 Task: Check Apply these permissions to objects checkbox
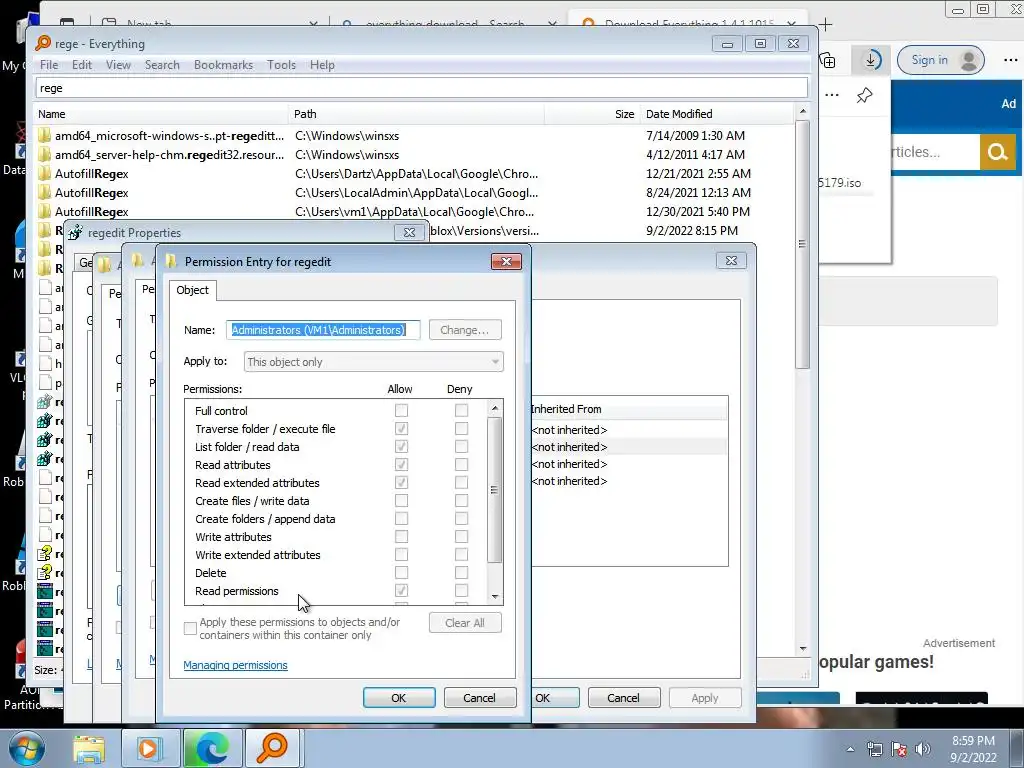(x=190, y=628)
